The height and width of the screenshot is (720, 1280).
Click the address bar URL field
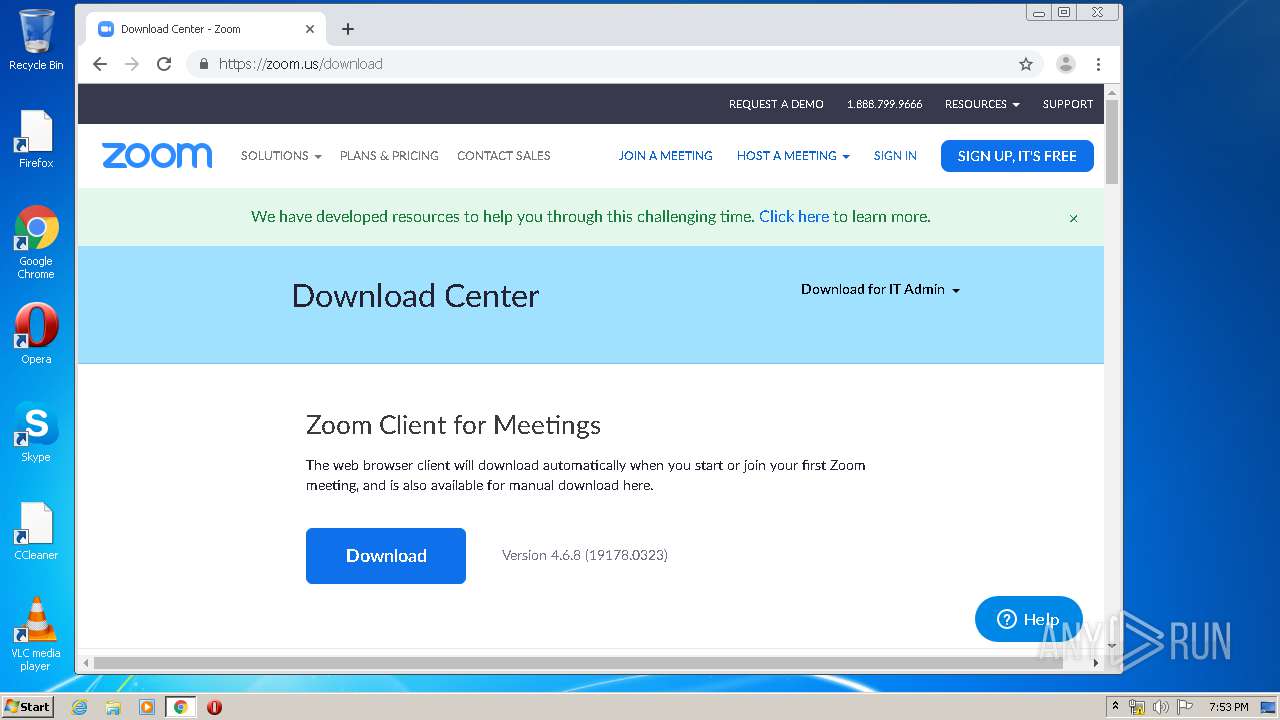[615, 64]
